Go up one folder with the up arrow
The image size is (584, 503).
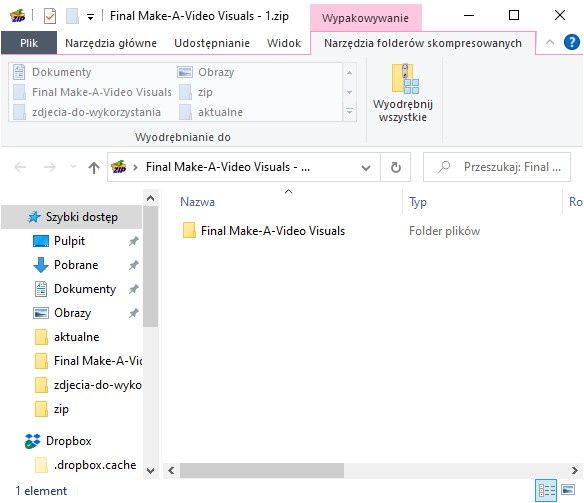(93, 168)
